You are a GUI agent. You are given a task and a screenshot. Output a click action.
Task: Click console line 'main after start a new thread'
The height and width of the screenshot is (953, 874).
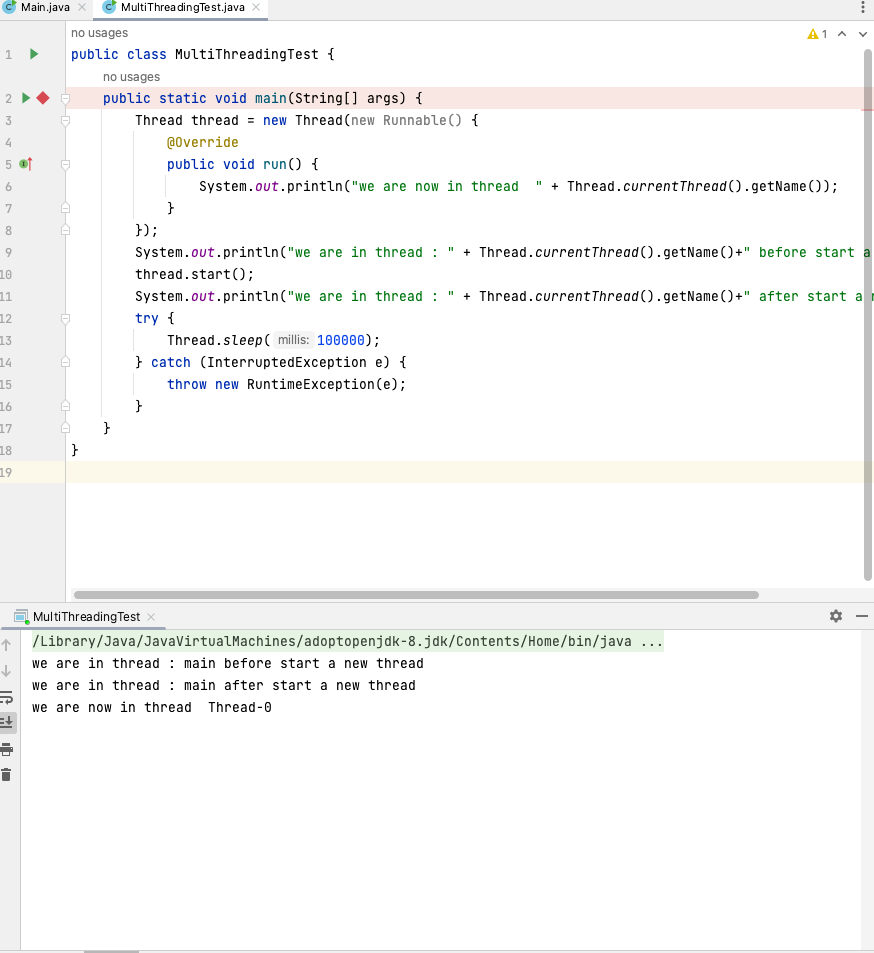tap(224, 685)
